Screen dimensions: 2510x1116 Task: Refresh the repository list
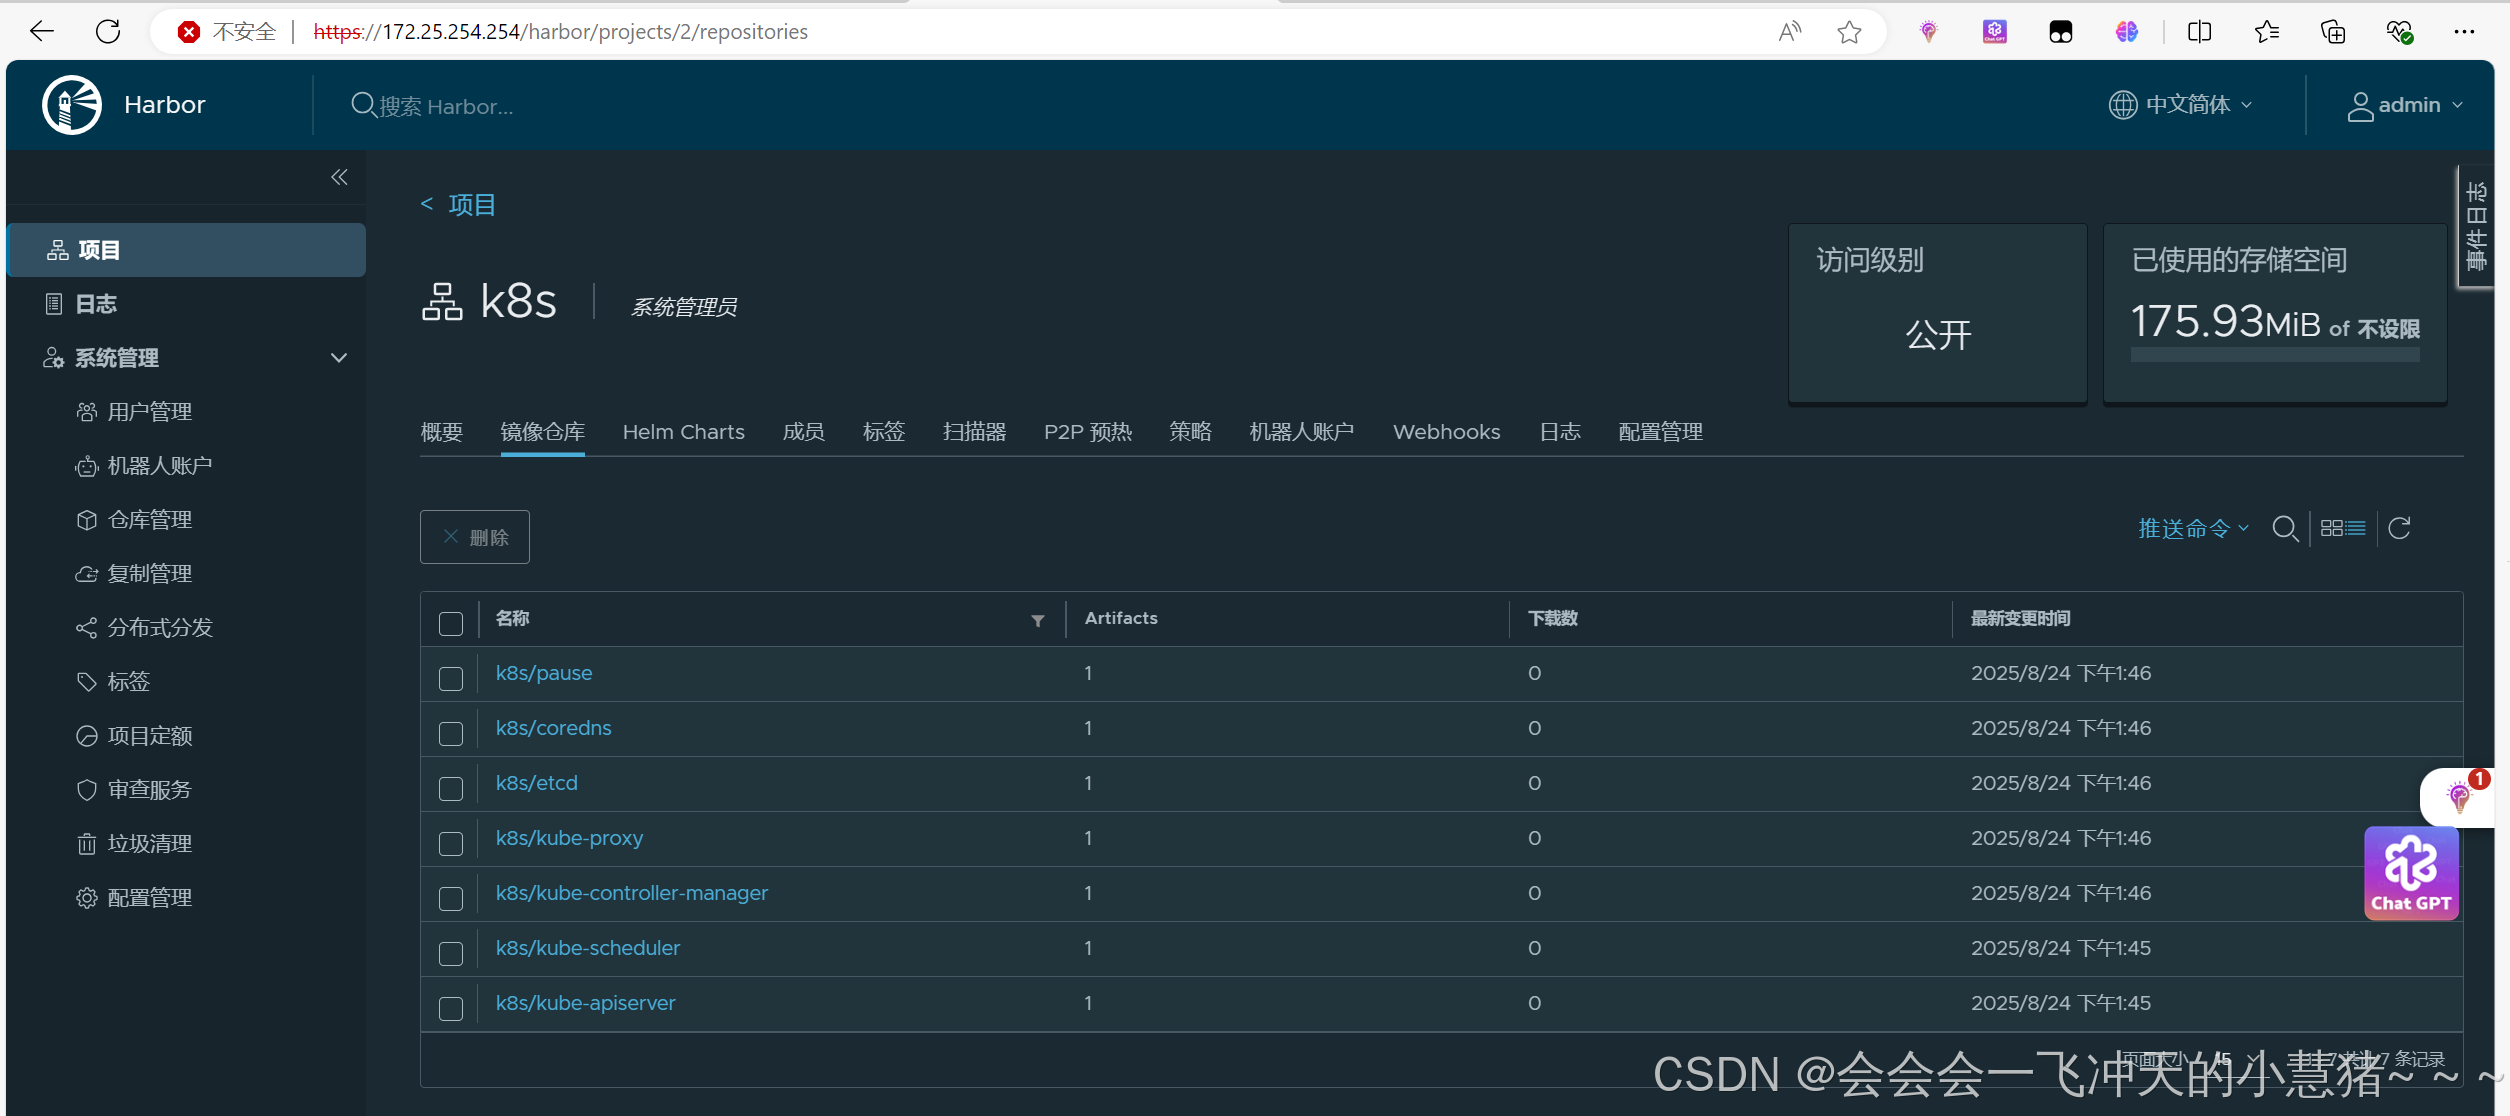2399,528
